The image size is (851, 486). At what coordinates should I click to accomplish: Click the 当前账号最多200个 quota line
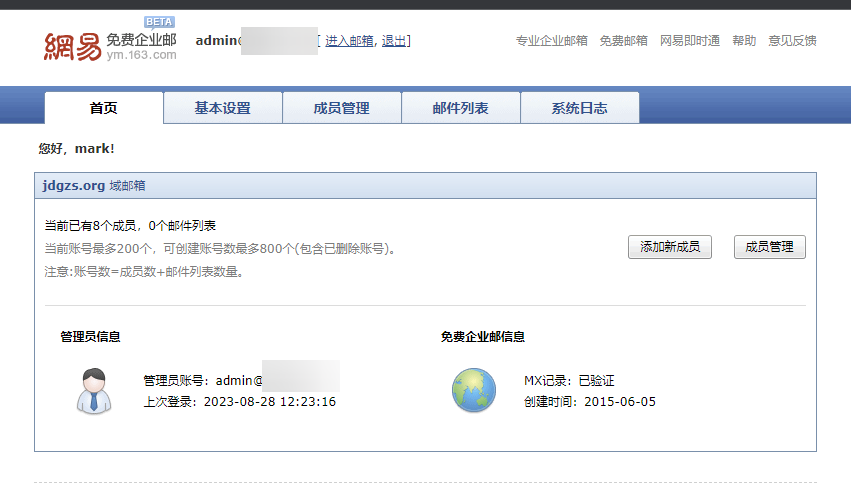[220, 249]
